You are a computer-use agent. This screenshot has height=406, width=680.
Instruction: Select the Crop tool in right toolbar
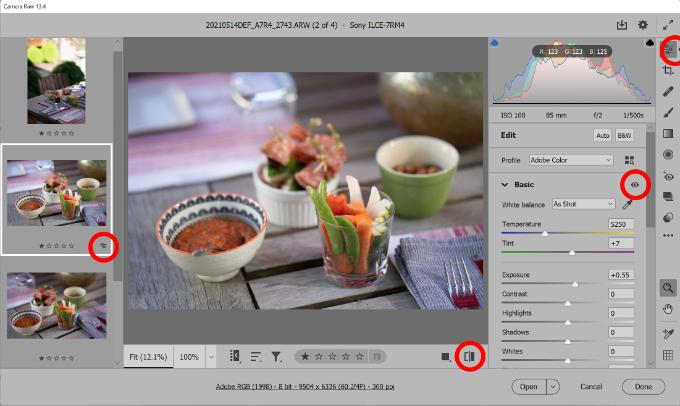tap(668, 70)
